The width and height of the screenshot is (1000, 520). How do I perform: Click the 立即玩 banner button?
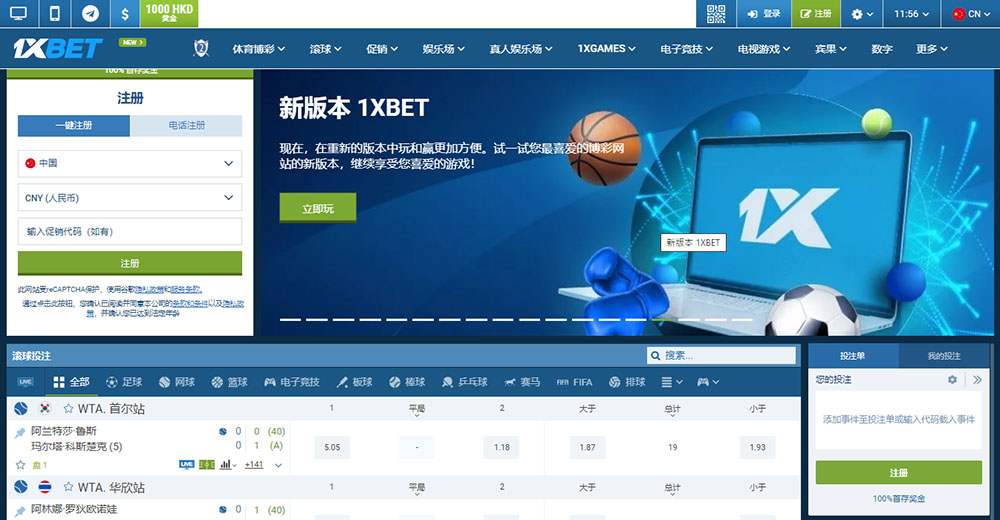click(x=318, y=208)
